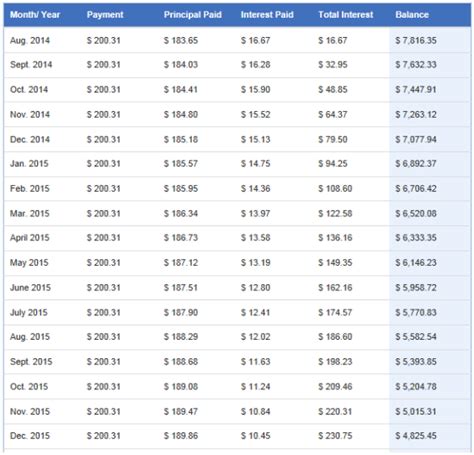Click the Jan. 2015 row label
The height and width of the screenshot is (455, 474).
pyautogui.click(x=29, y=164)
